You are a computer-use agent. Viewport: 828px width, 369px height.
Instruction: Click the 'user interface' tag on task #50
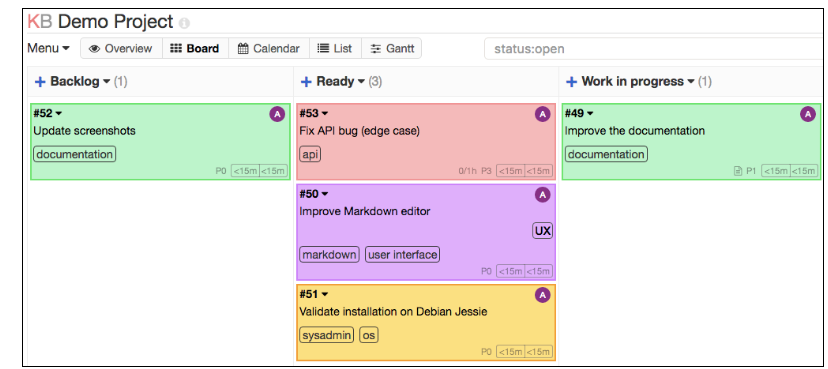[402, 255]
